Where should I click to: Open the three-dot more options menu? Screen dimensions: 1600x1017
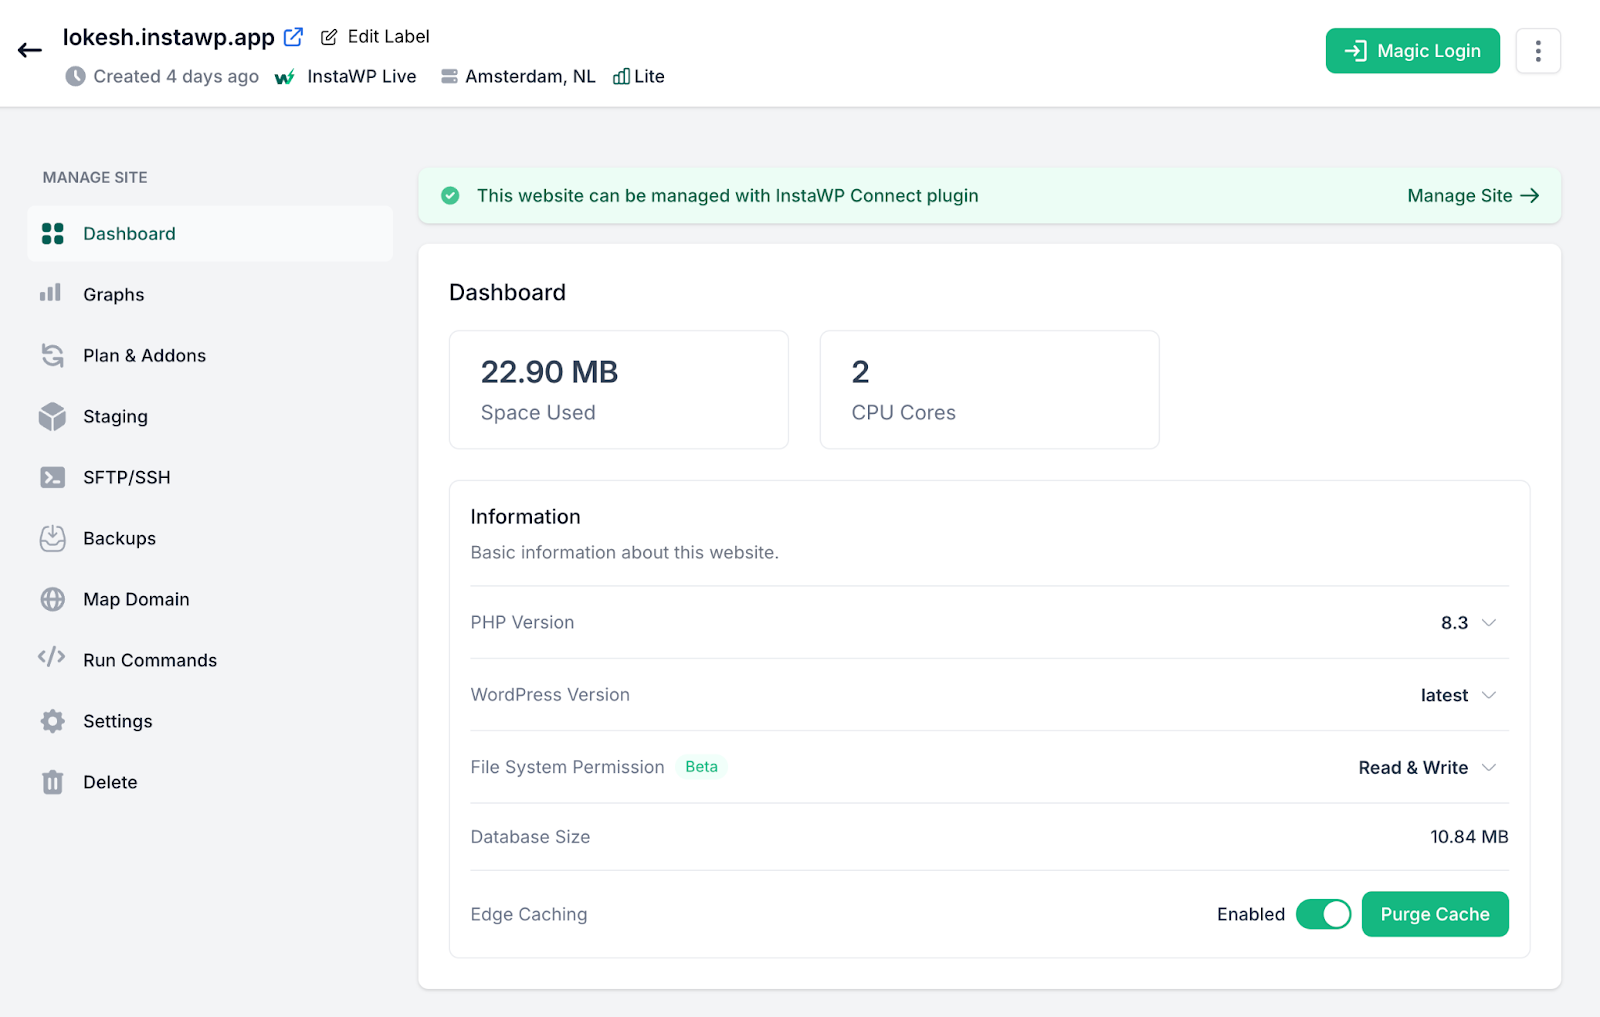coord(1538,51)
